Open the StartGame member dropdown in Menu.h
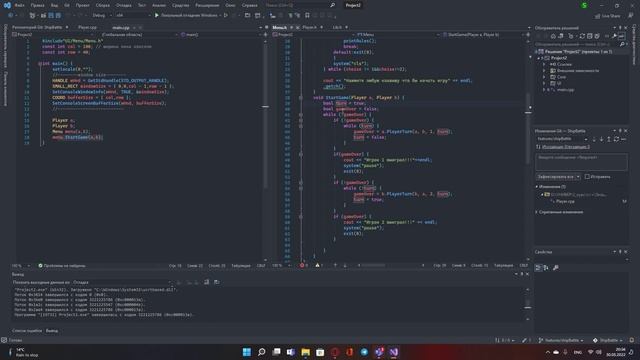640x360 pixels. (484, 35)
